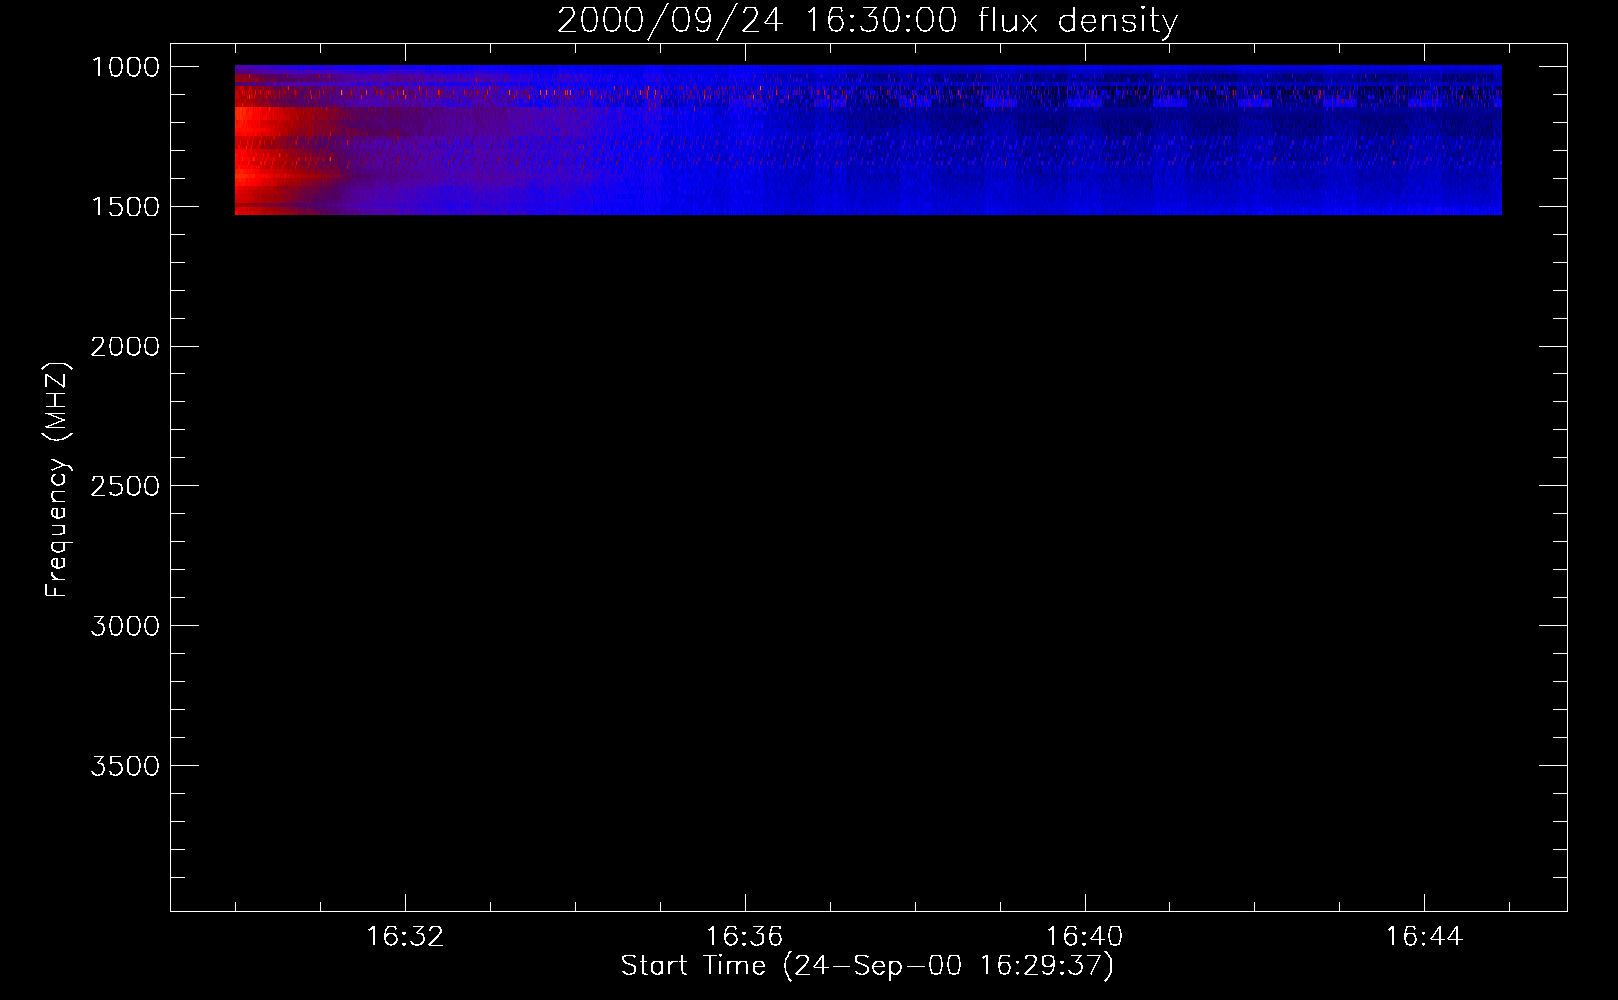The image size is (1618, 1000).
Task: Click the 1500 frequency tick label
Action: [x=125, y=207]
